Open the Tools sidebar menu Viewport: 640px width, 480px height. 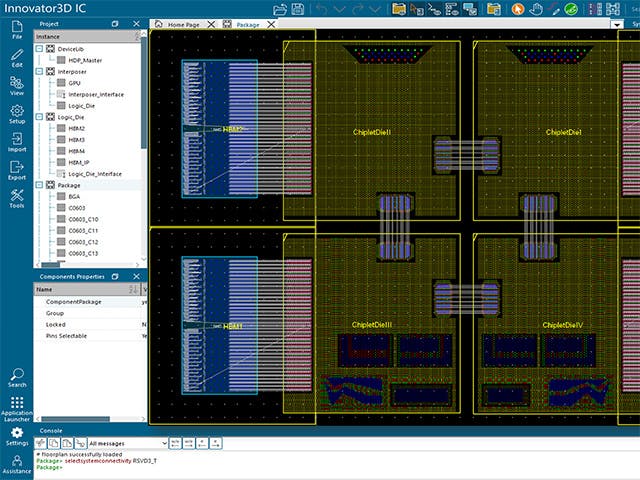coord(17,199)
